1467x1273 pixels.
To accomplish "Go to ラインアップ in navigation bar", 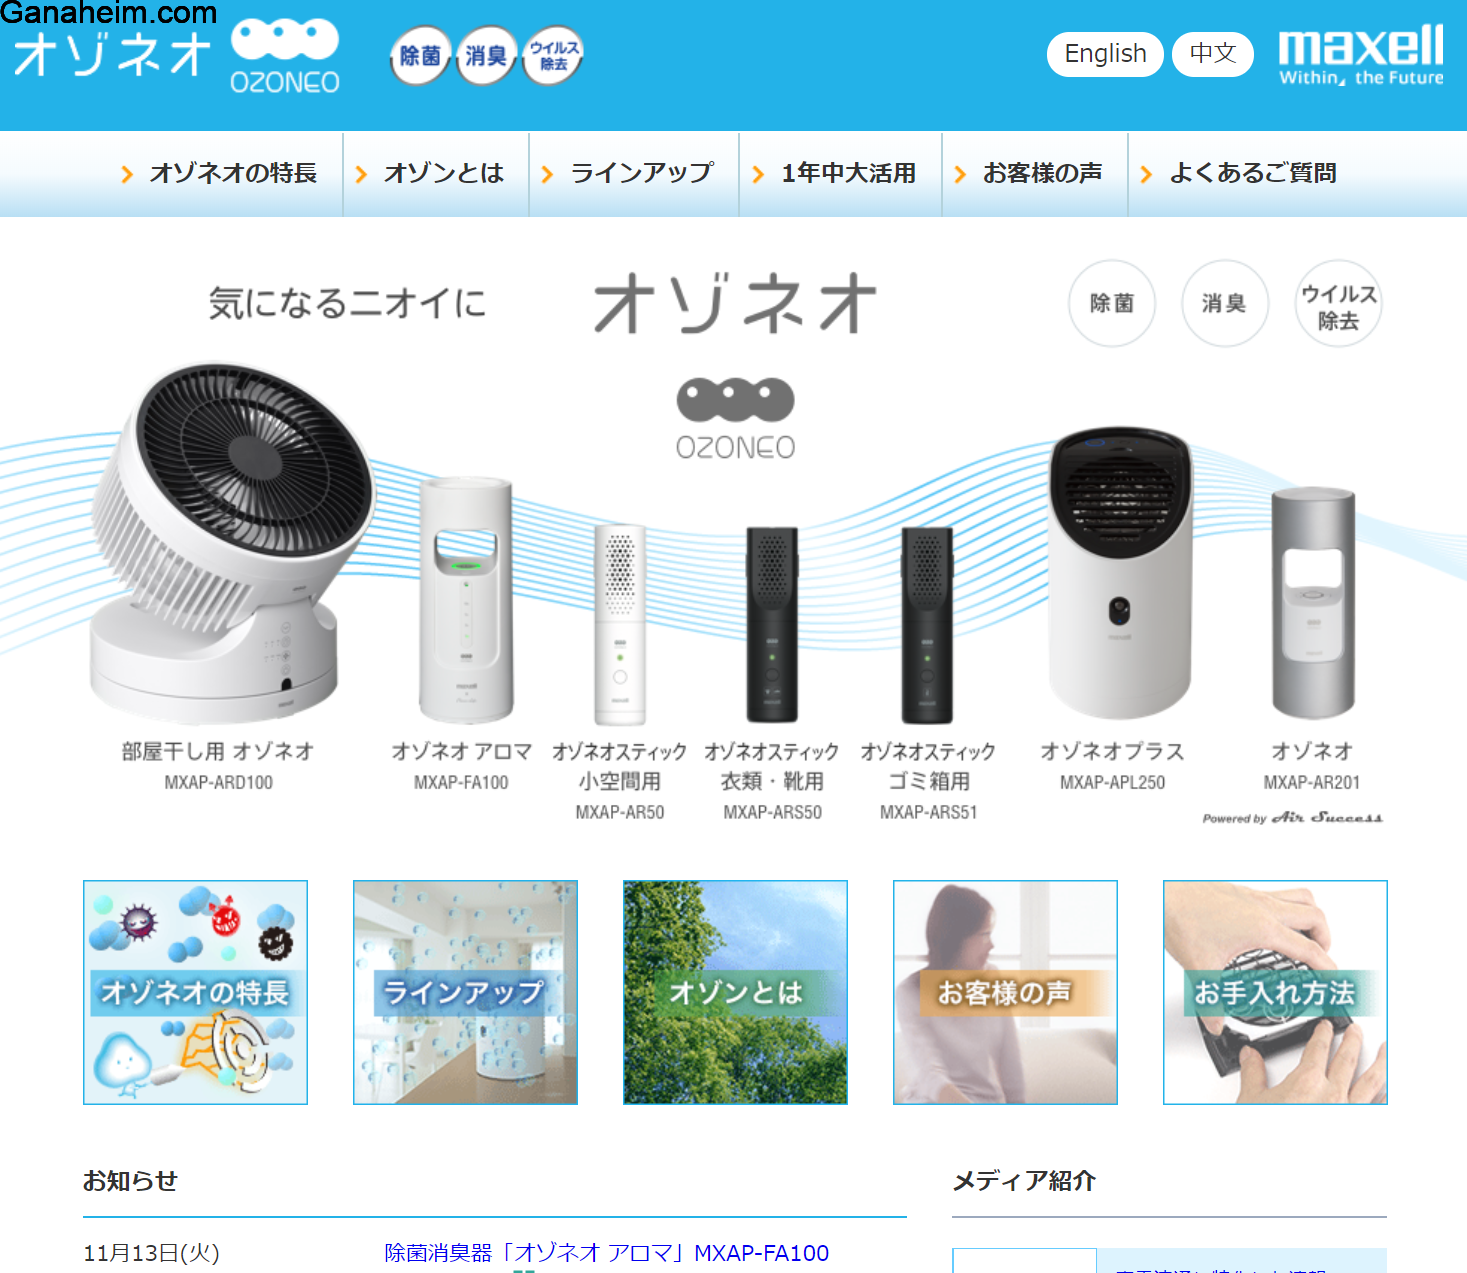I will [641, 174].
